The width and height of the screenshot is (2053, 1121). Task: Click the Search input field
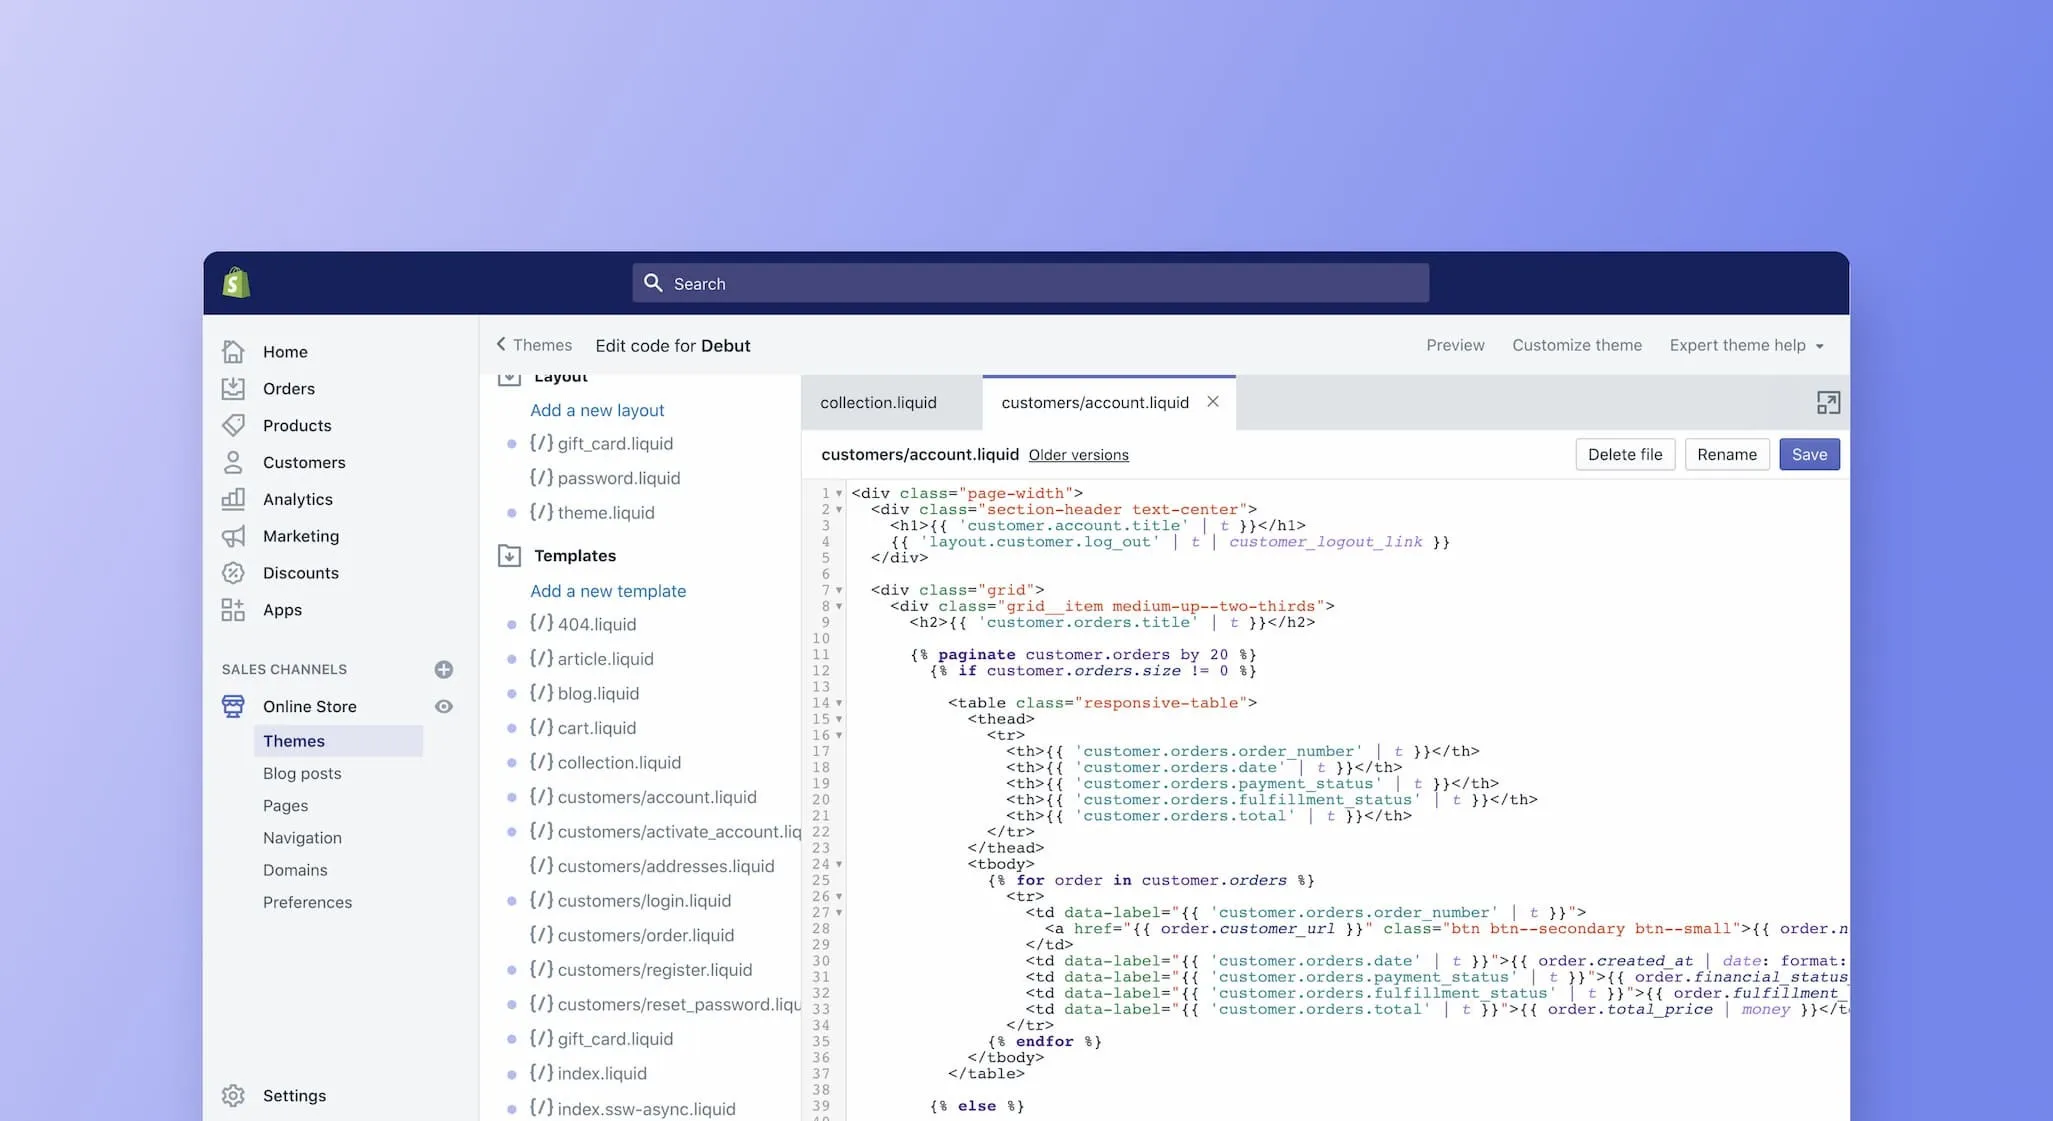point(1030,283)
